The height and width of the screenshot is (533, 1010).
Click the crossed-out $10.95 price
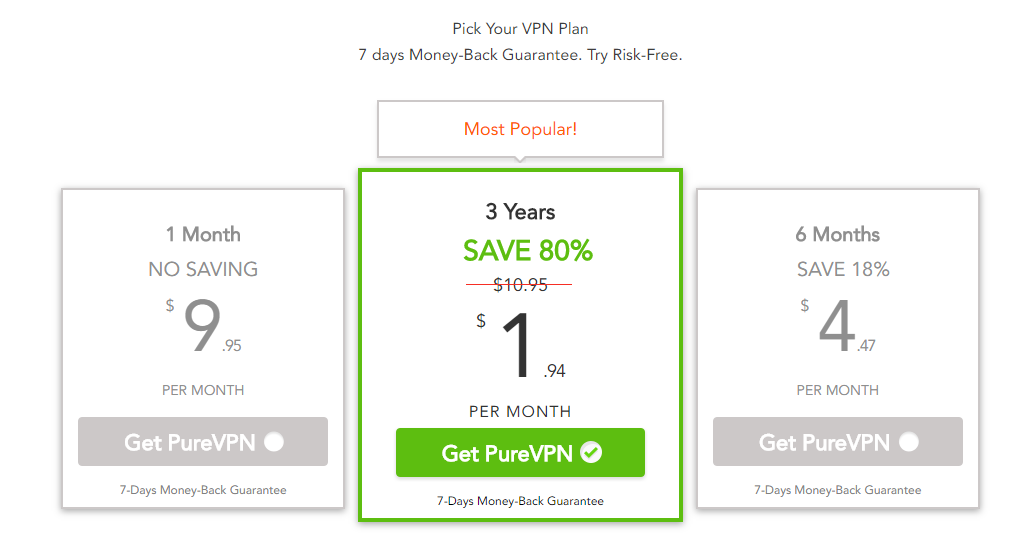click(x=520, y=285)
